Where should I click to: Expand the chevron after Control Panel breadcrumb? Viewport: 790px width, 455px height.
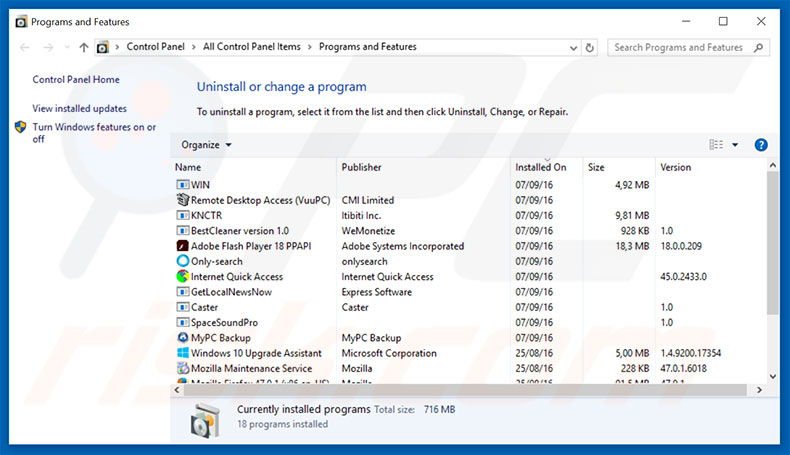[x=193, y=47]
